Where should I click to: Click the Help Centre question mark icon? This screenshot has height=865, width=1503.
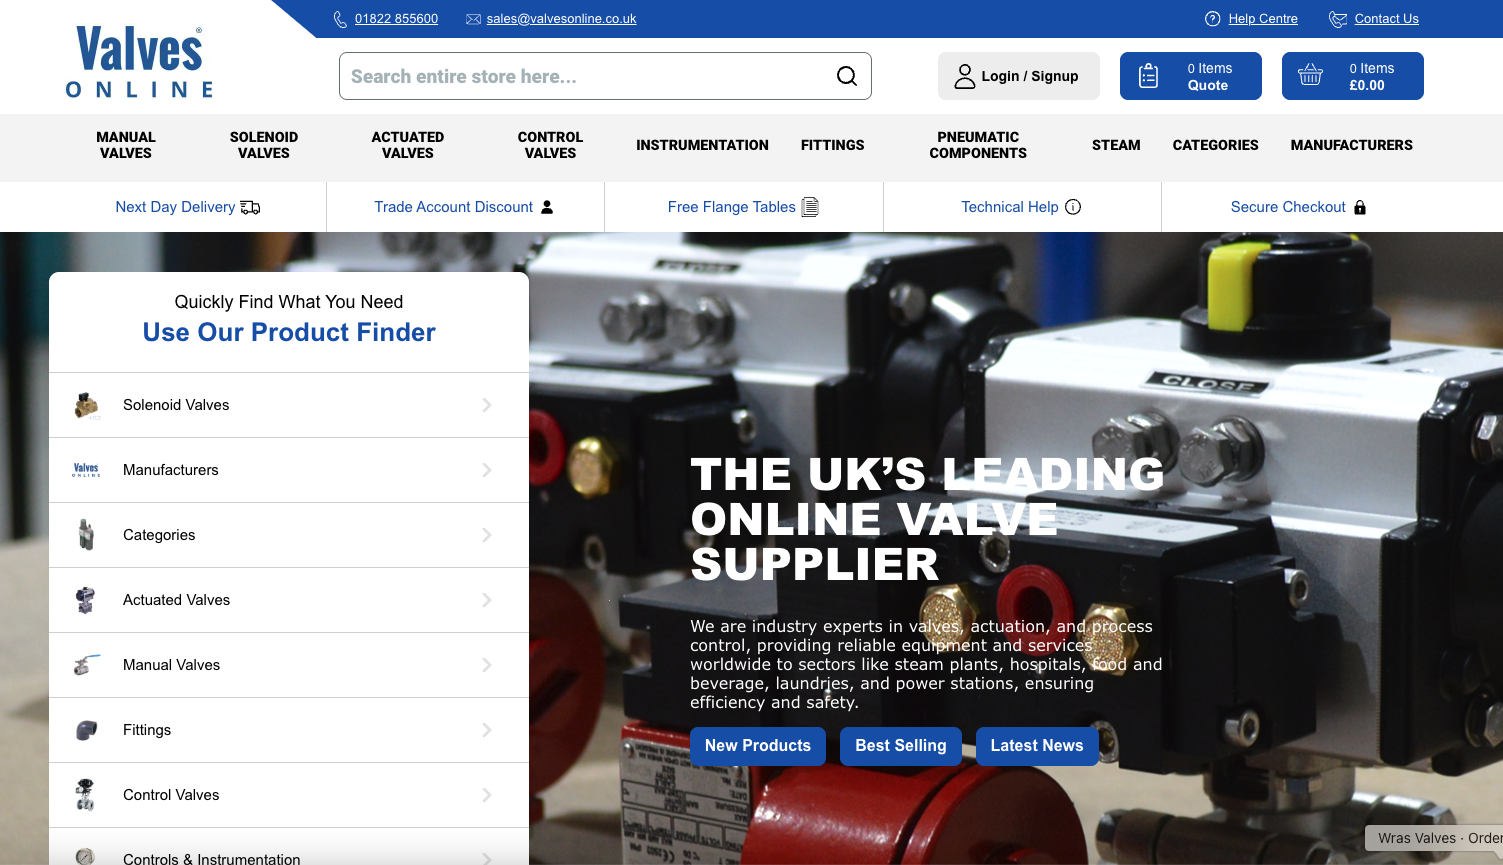[1212, 18]
